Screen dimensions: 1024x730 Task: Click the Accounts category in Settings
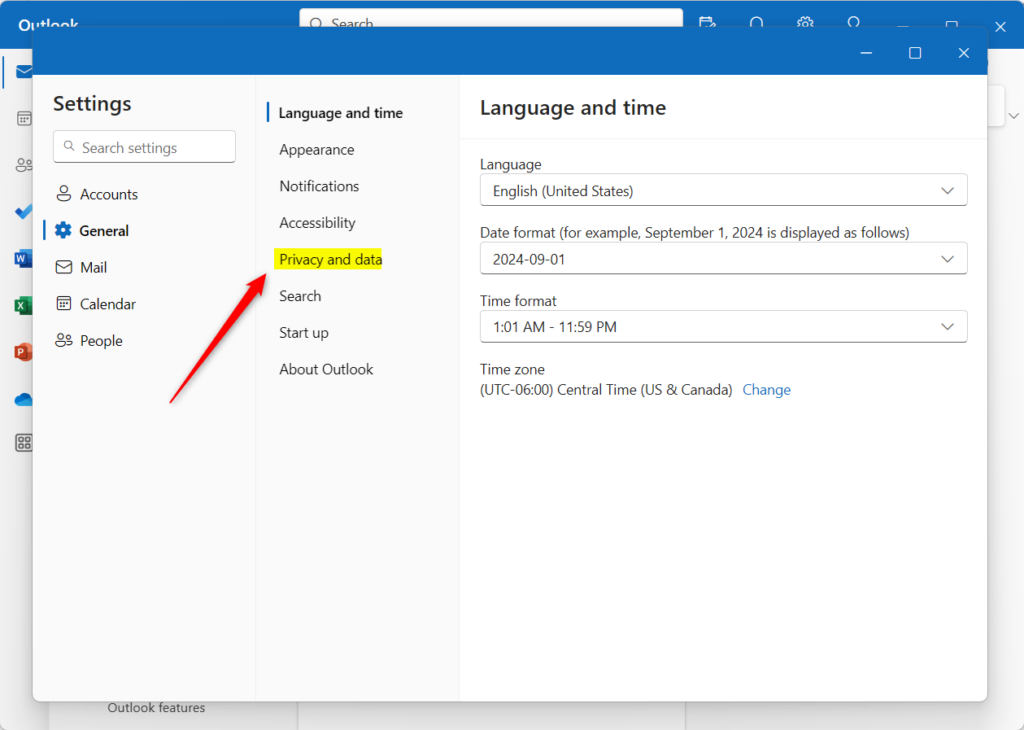[x=108, y=194]
